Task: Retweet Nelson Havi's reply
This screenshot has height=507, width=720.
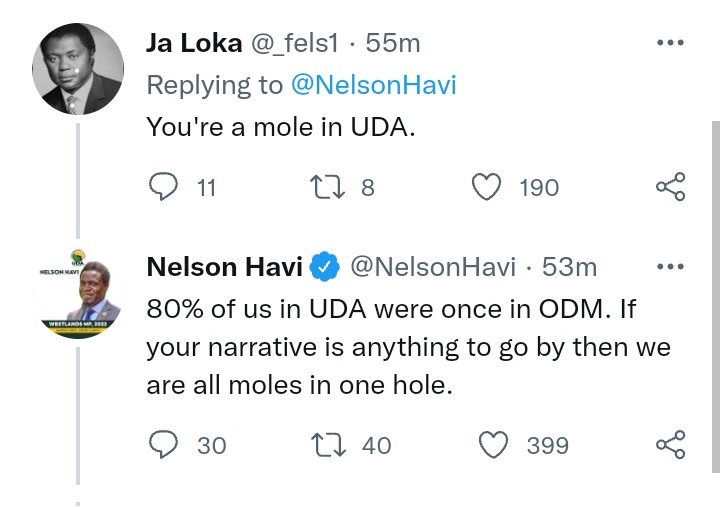Action: click(x=328, y=445)
